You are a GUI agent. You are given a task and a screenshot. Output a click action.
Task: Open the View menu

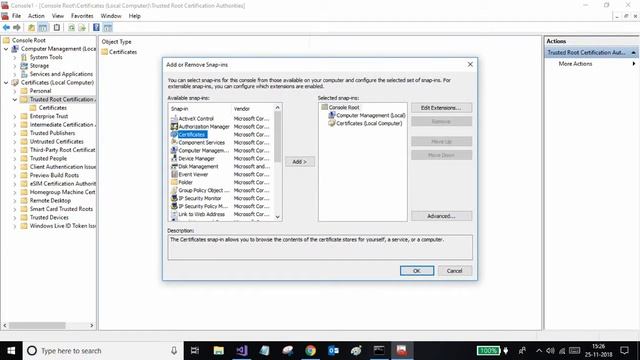tap(58, 16)
